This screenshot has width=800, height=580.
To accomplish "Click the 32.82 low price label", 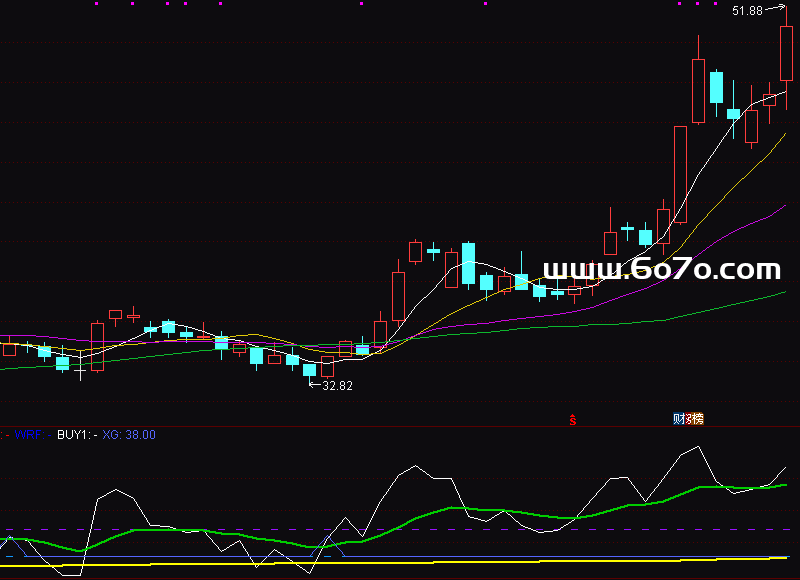I will pyautogui.click(x=337, y=385).
